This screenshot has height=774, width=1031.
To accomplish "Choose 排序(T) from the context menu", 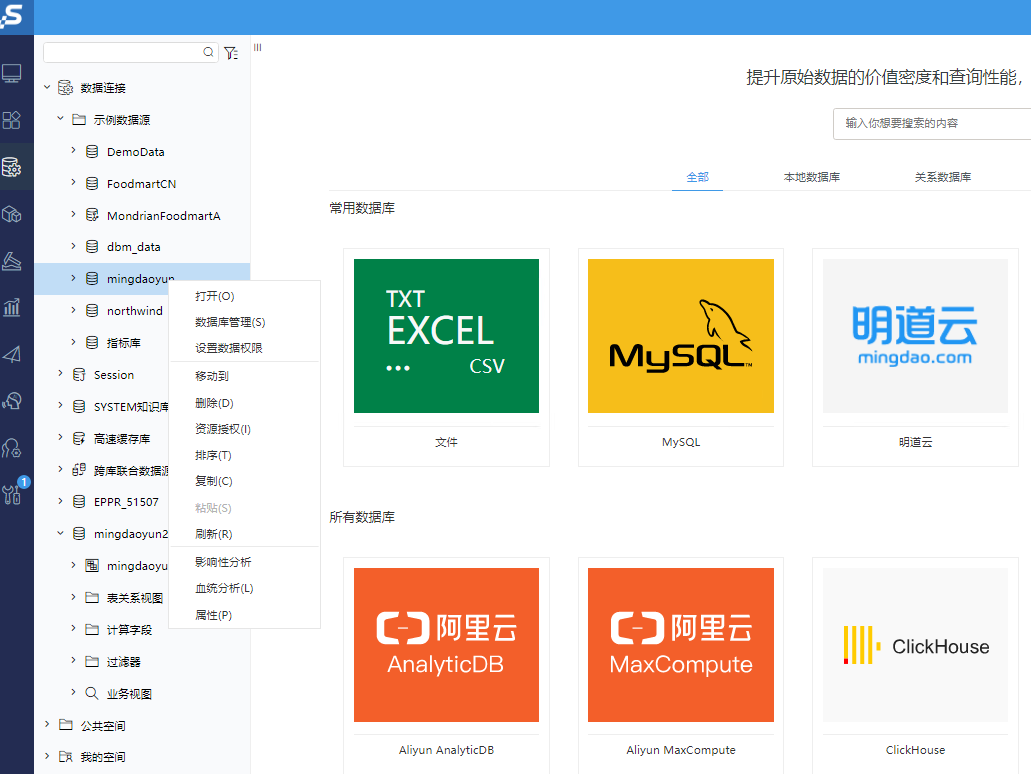I will click(x=244, y=455).
